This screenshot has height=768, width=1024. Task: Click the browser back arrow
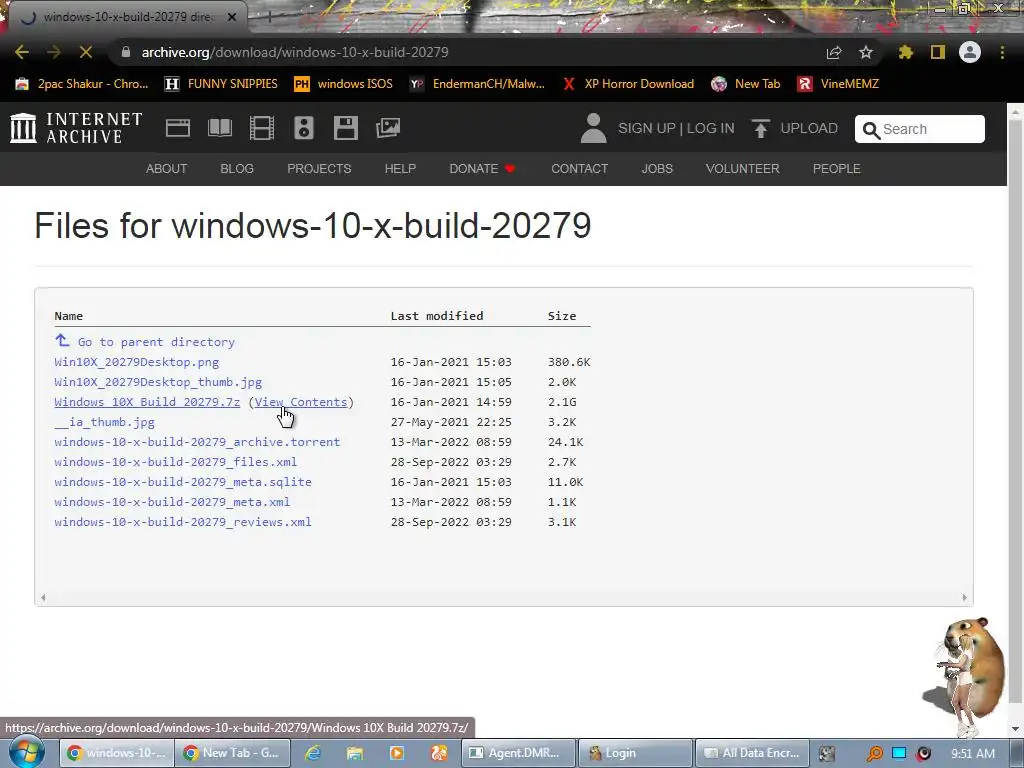(x=22, y=52)
